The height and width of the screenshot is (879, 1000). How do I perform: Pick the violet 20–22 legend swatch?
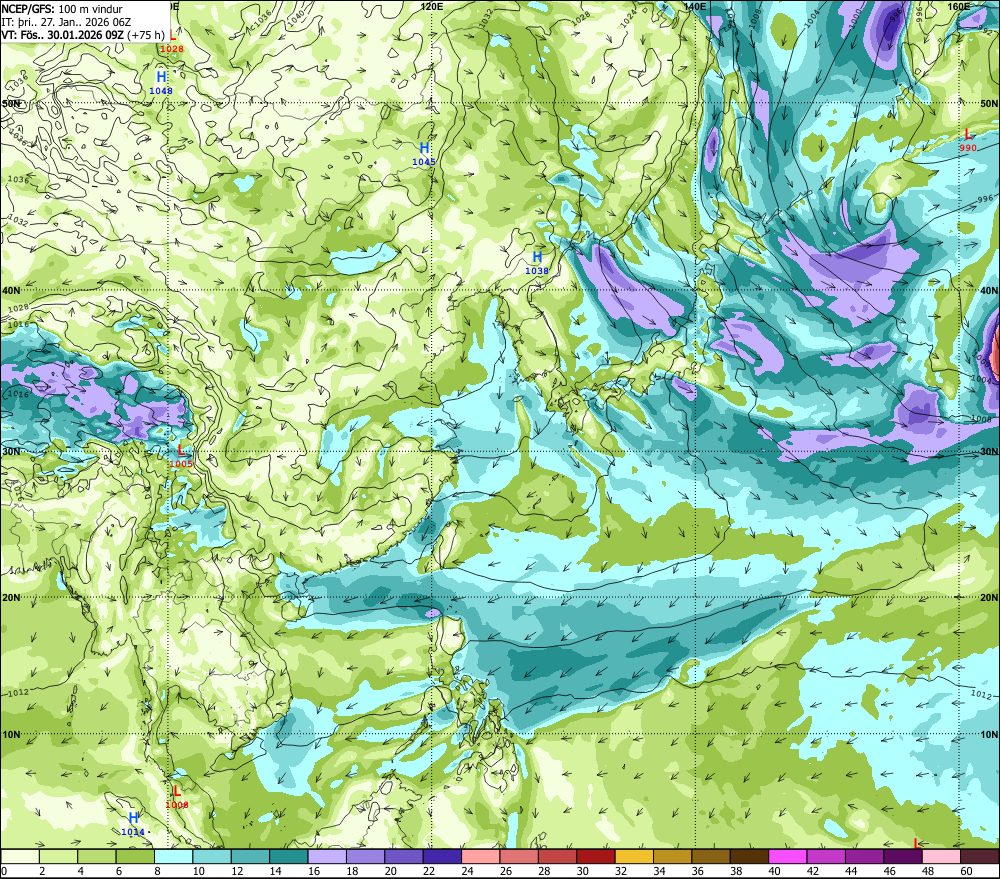coord(404,856)
